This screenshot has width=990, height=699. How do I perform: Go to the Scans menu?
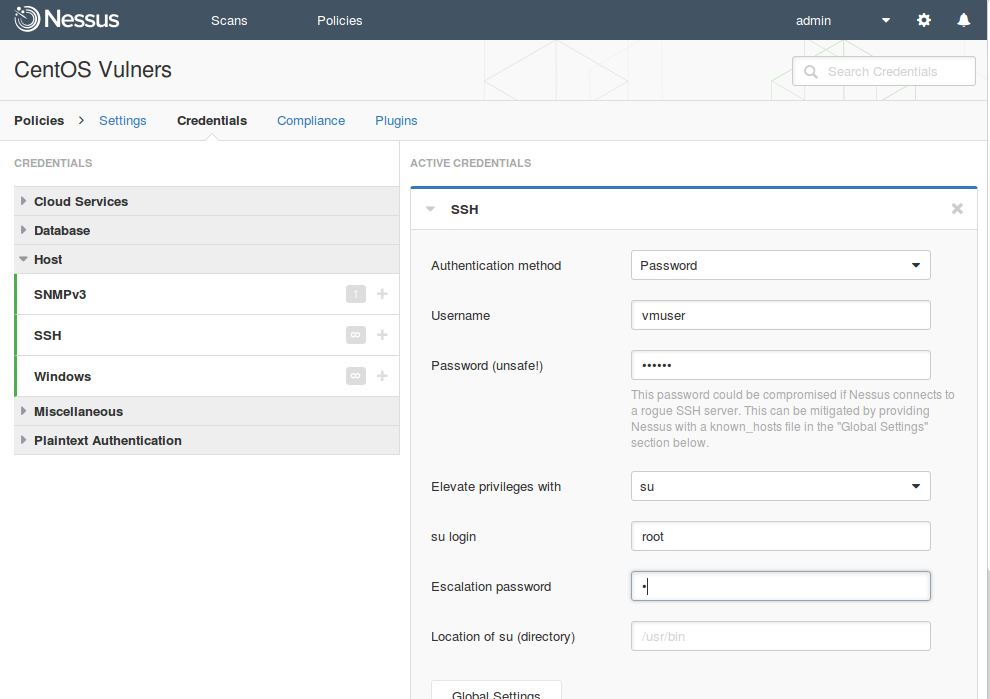[229, 20]
